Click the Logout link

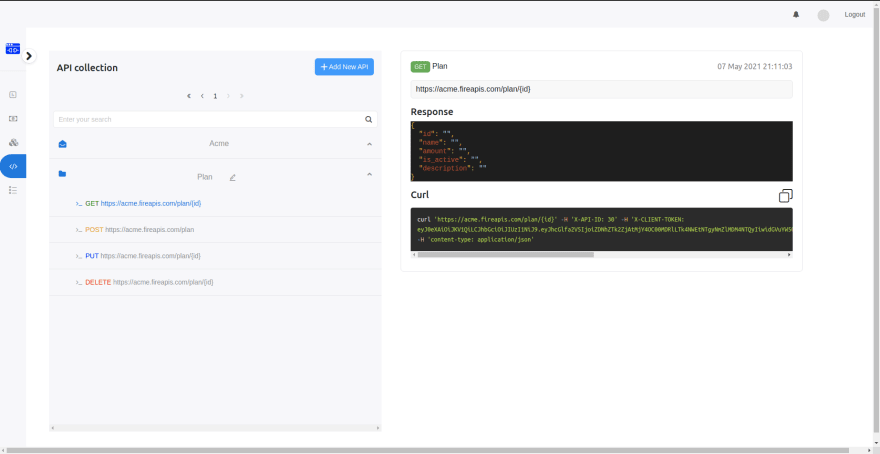click(x=855, y=15)
